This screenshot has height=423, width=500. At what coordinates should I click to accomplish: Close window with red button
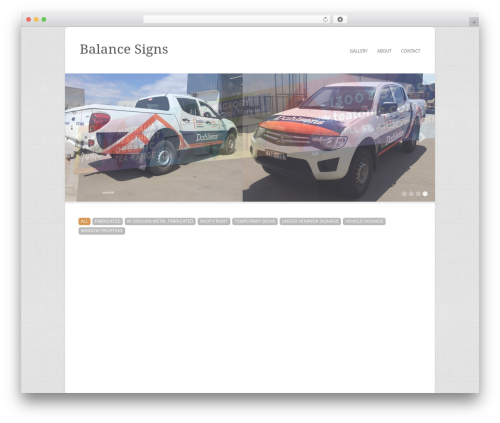(29, 19)
